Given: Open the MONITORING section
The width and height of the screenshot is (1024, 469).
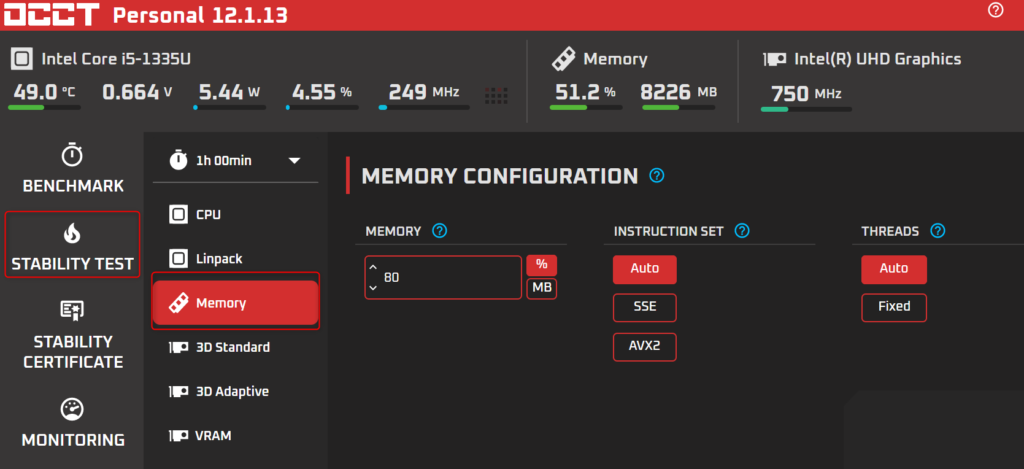Looking at the screenshot, I should pyautogui.click(x=72, y=422).
